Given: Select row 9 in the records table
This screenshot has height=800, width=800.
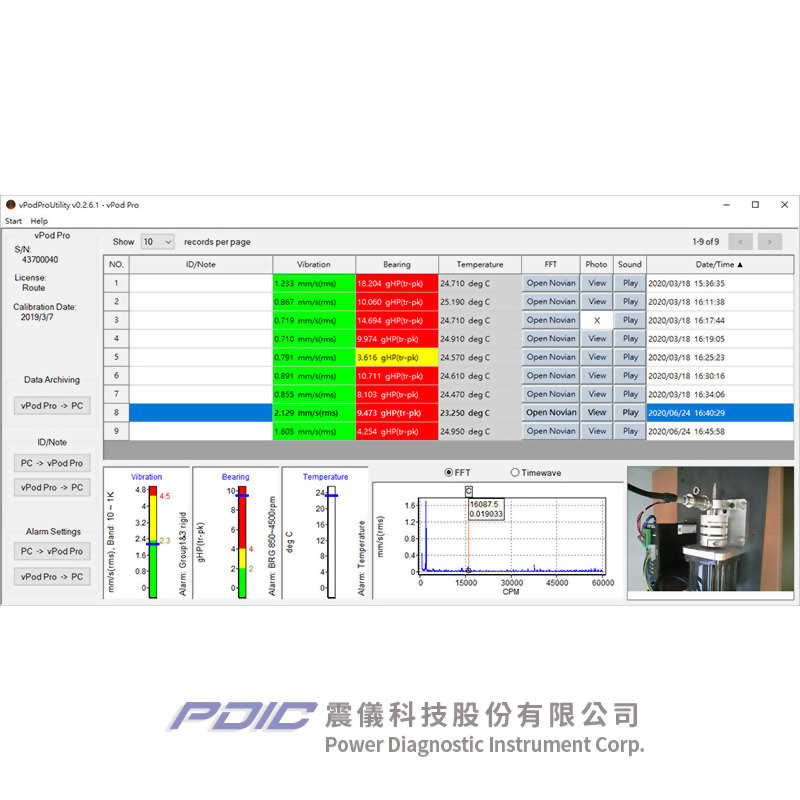Looking at the screenshot, I should pyautogui.click(x=200, y=431).
